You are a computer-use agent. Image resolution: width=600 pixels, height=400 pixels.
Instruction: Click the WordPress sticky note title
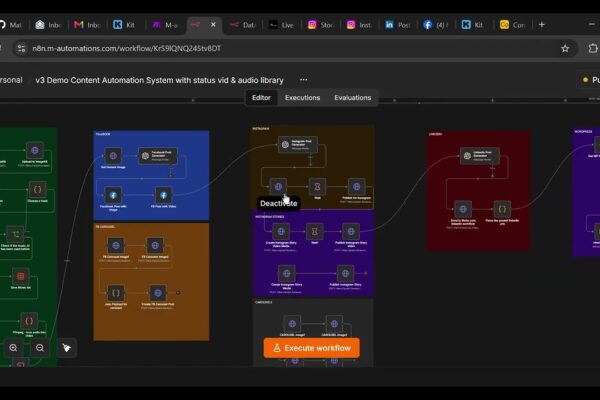(584, 131)
